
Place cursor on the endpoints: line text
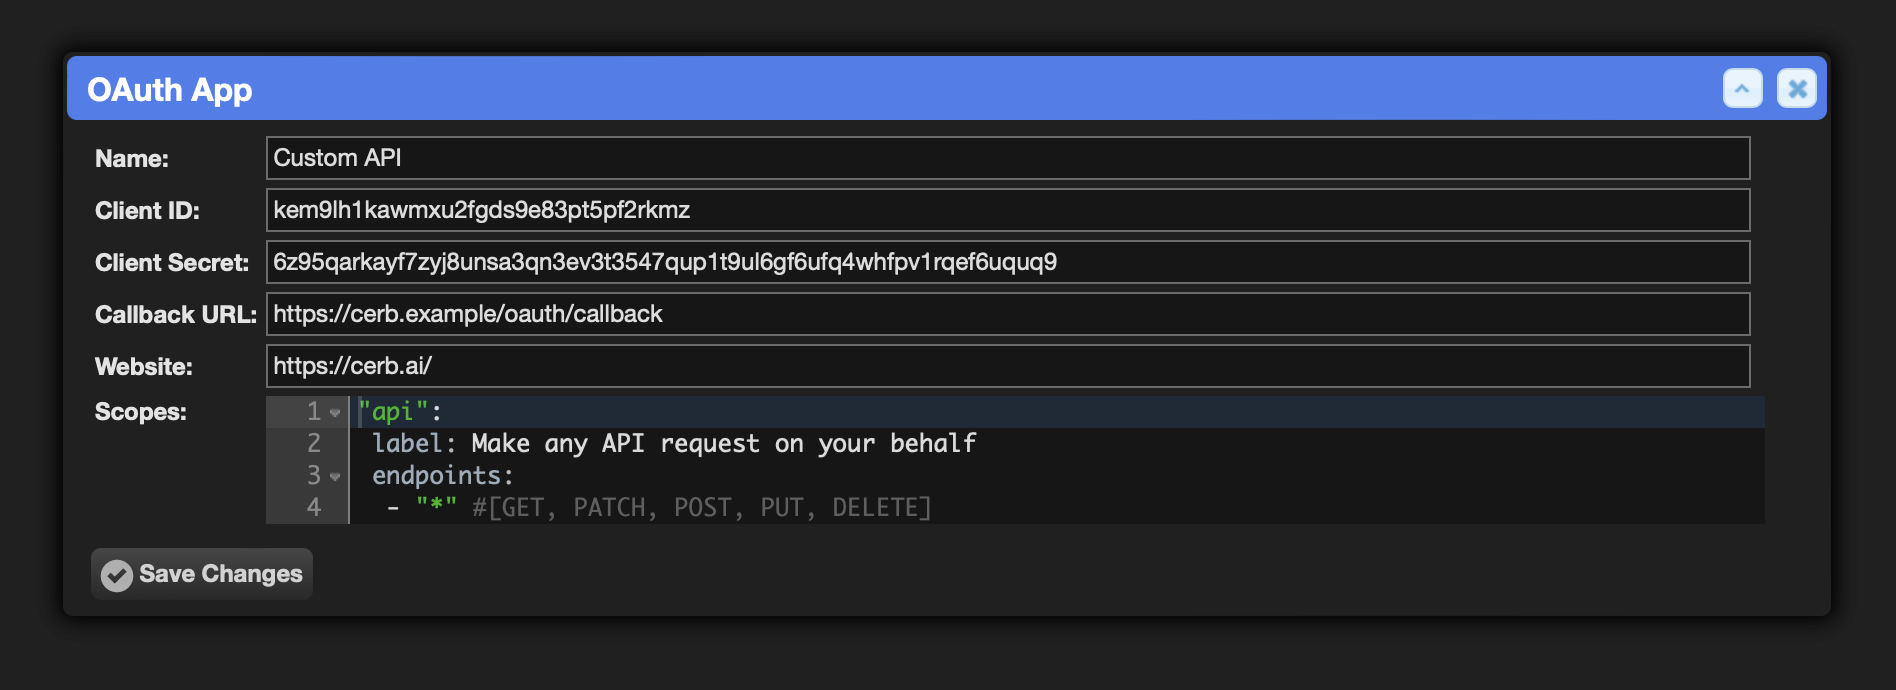tap(443, 476)
